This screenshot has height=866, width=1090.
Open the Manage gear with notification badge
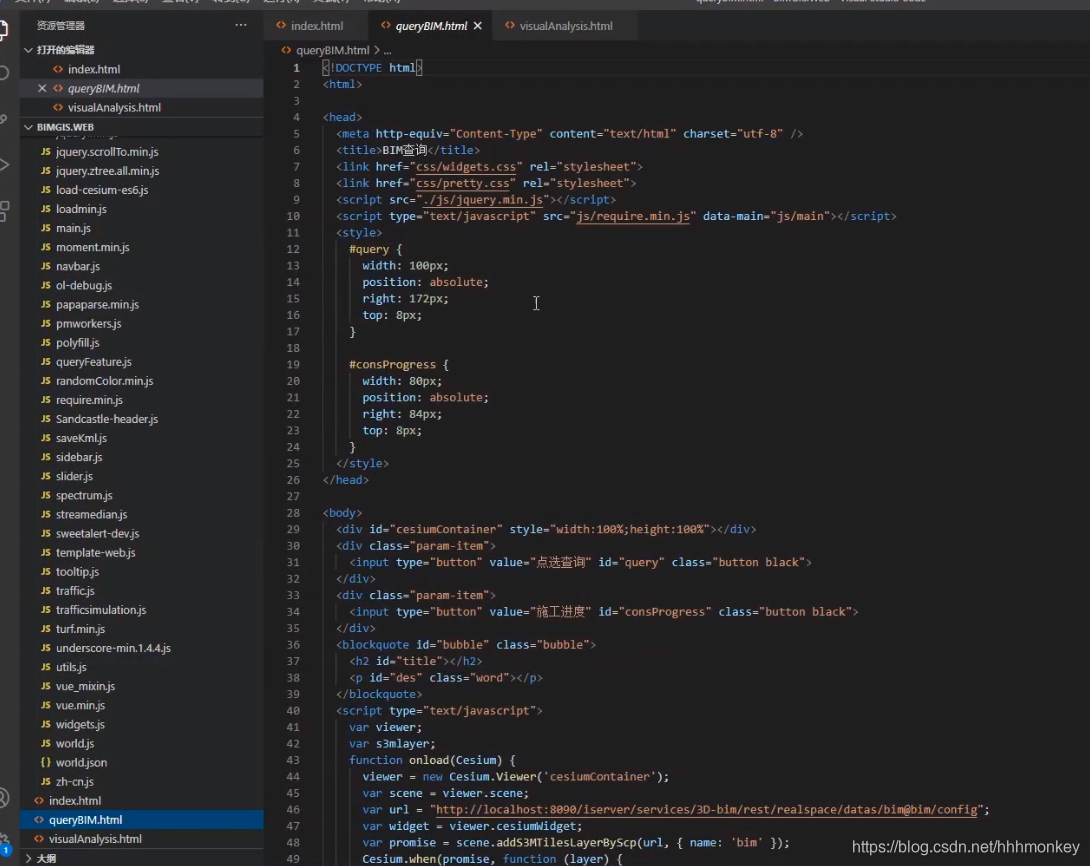(4, 843)
